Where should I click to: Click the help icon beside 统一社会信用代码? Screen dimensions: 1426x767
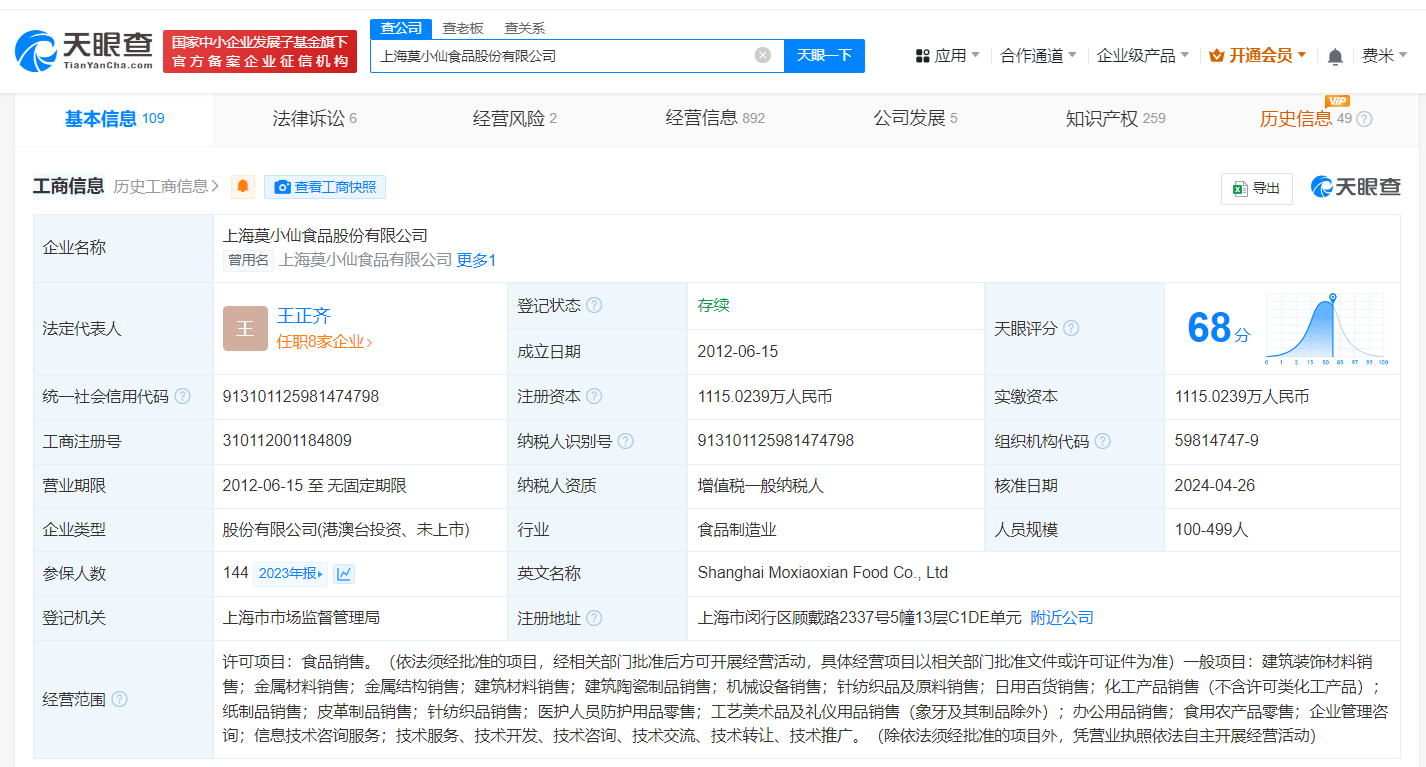tap(183, 396)
